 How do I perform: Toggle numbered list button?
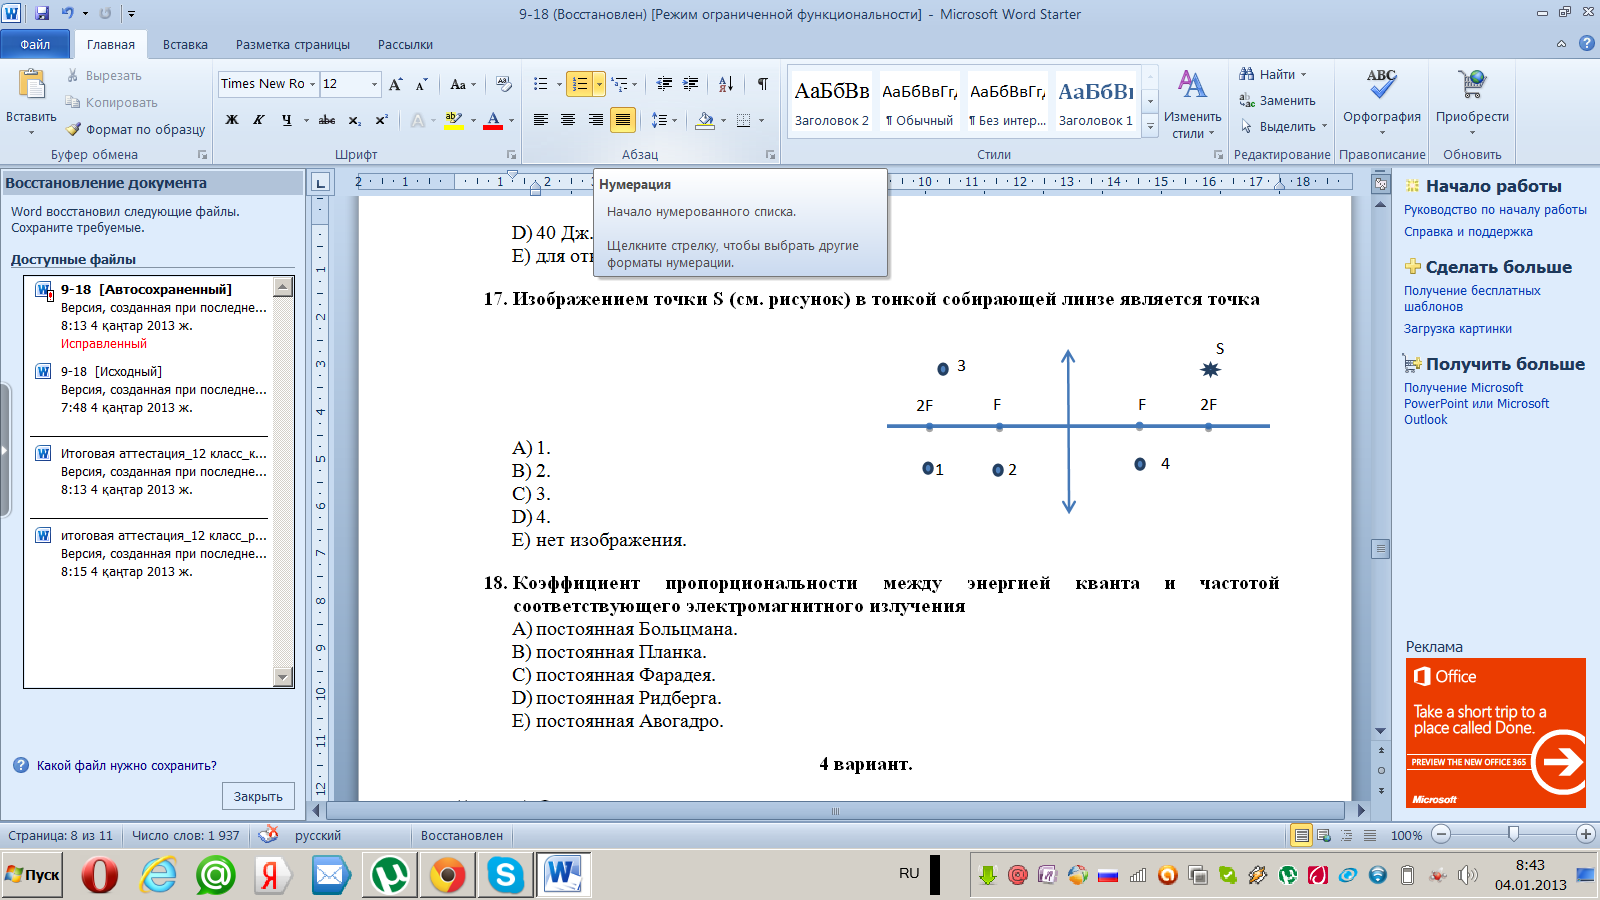[580, 84]
